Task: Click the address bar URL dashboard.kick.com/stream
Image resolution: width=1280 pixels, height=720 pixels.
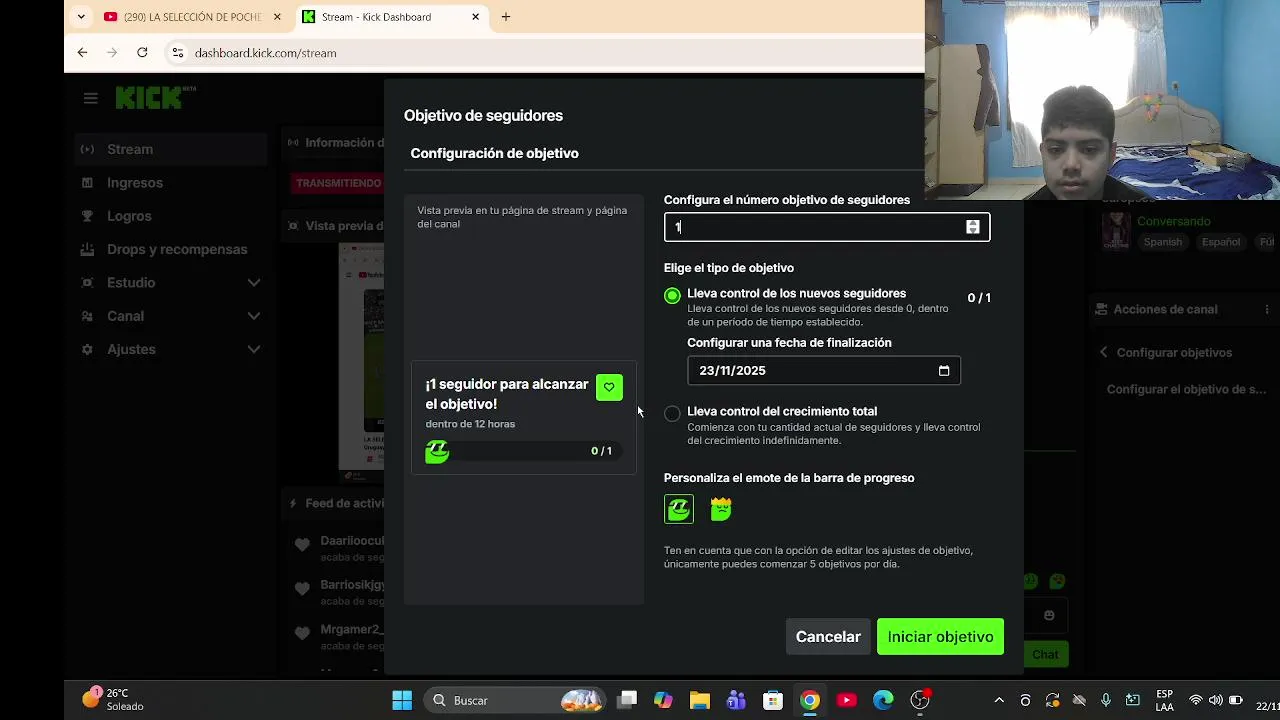Action: click(265, 53)
